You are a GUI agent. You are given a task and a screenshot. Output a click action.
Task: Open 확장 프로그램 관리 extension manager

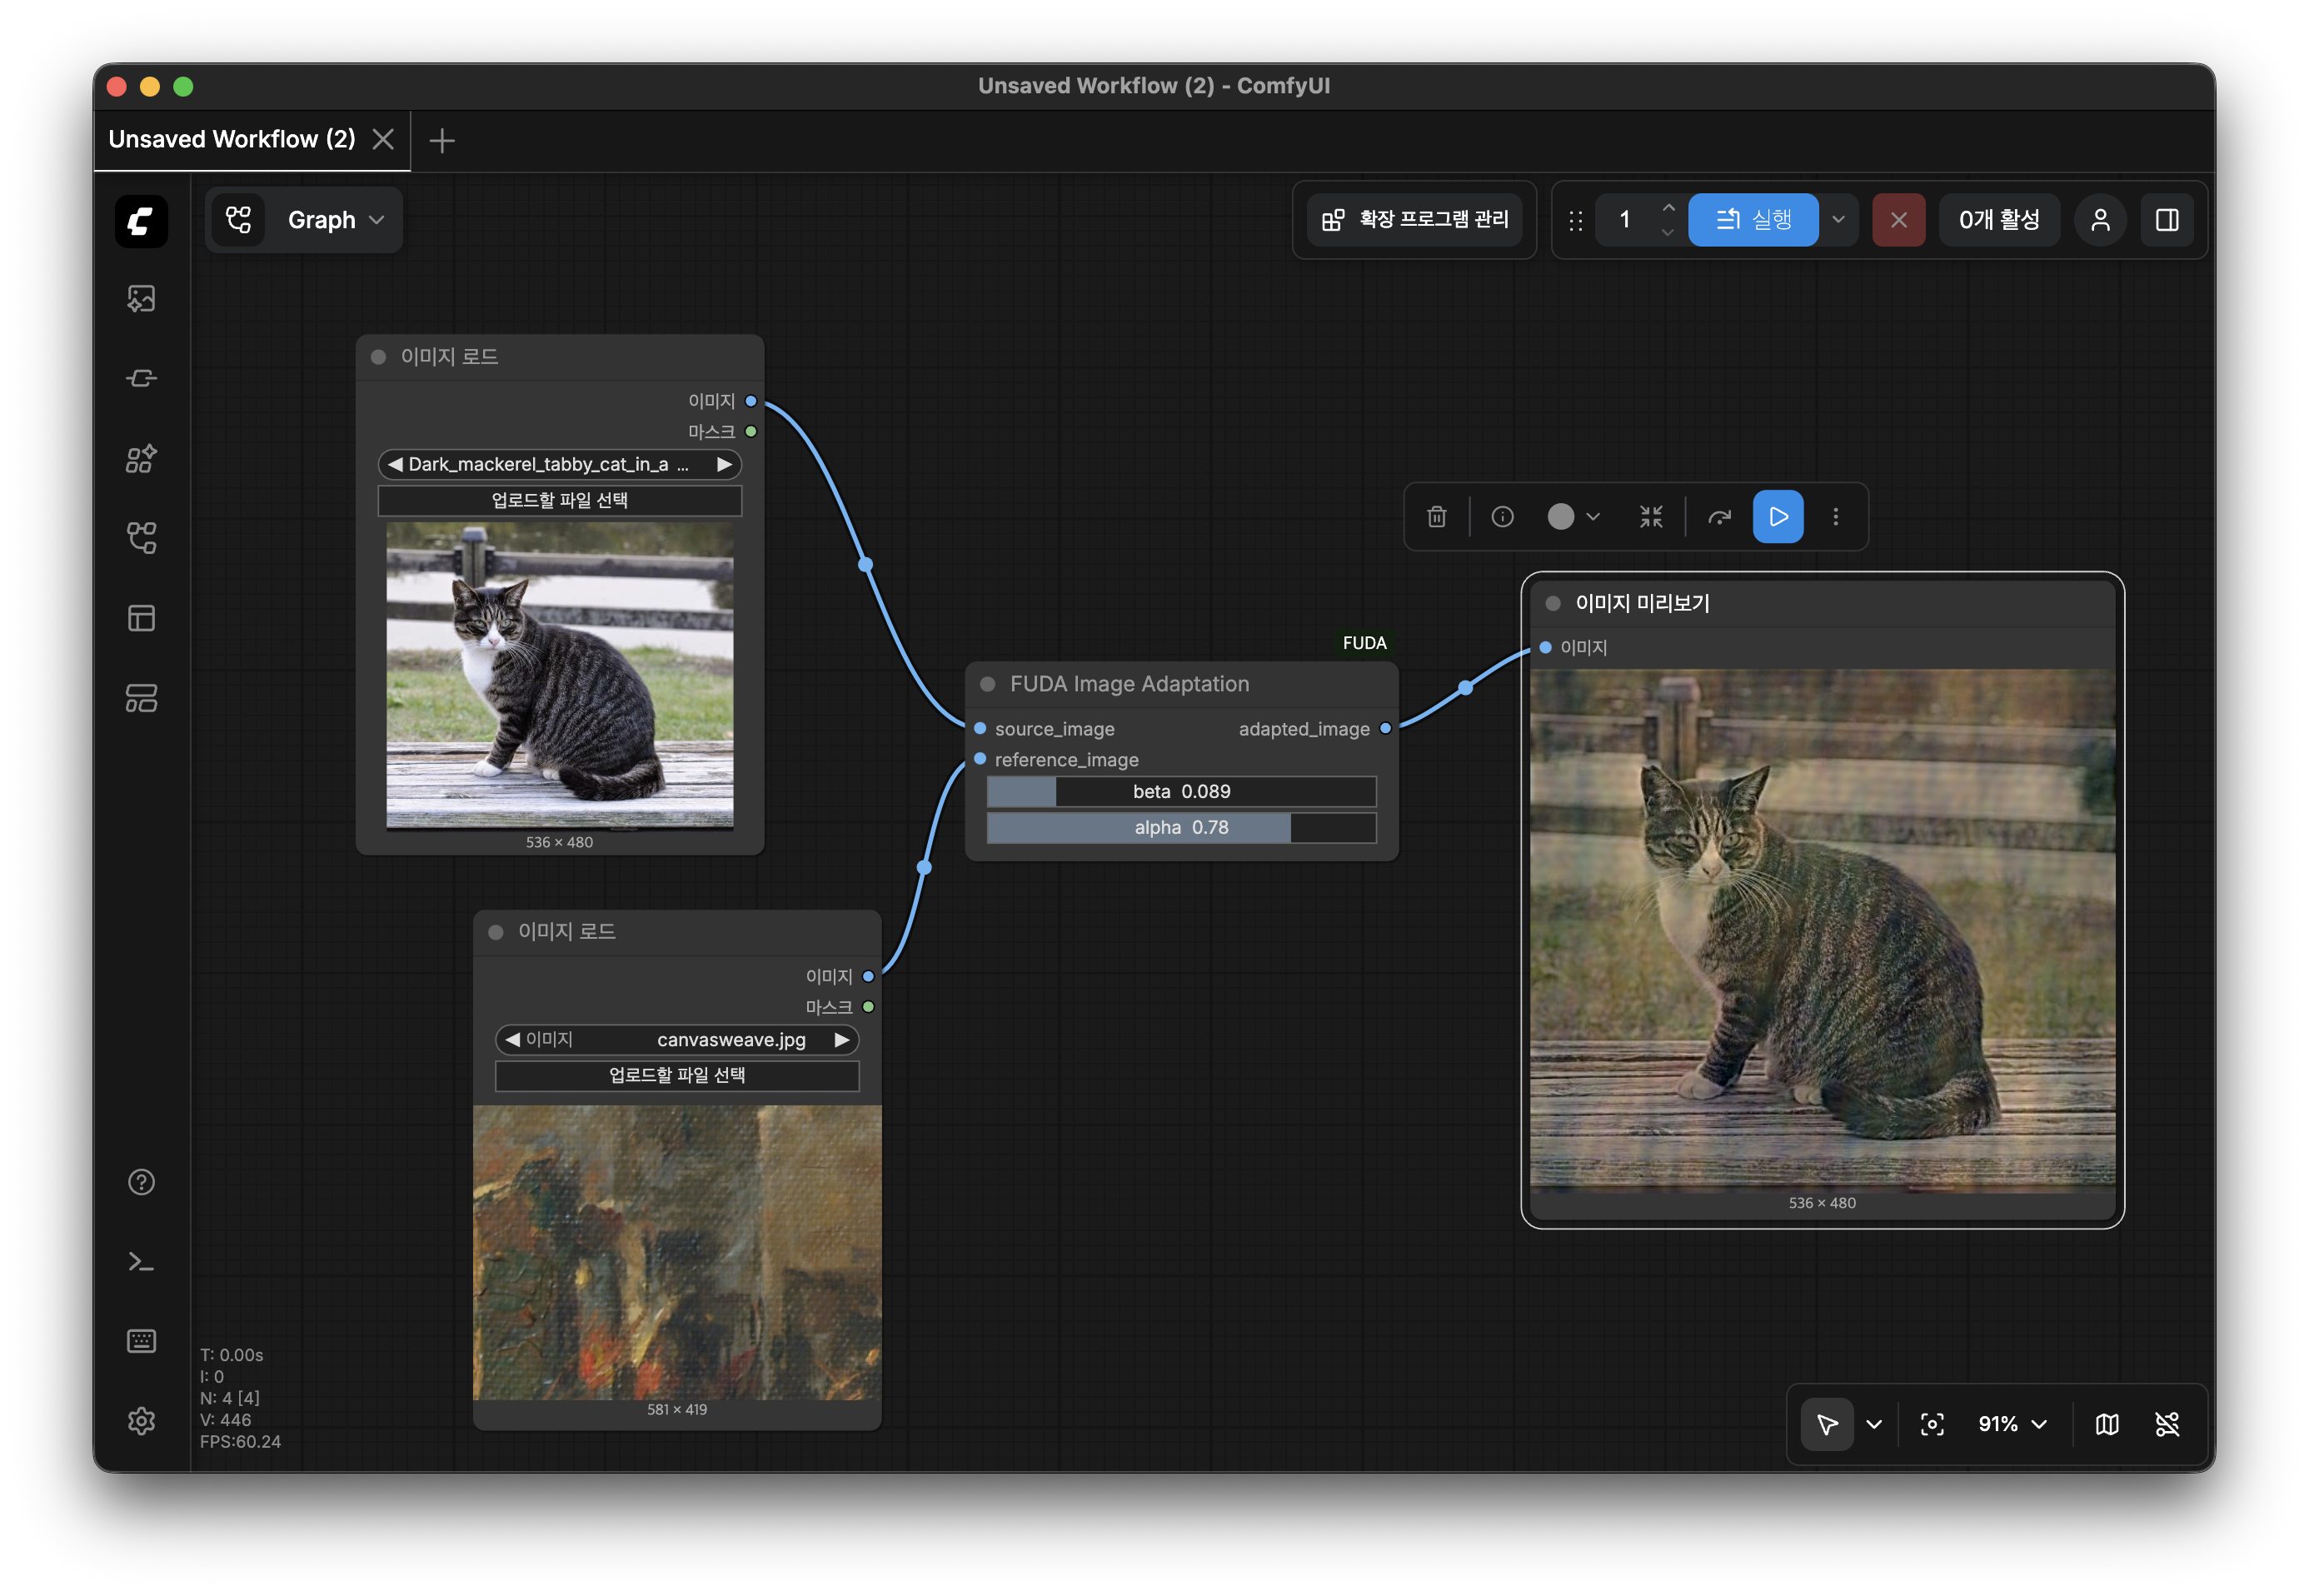(1415, 220)
